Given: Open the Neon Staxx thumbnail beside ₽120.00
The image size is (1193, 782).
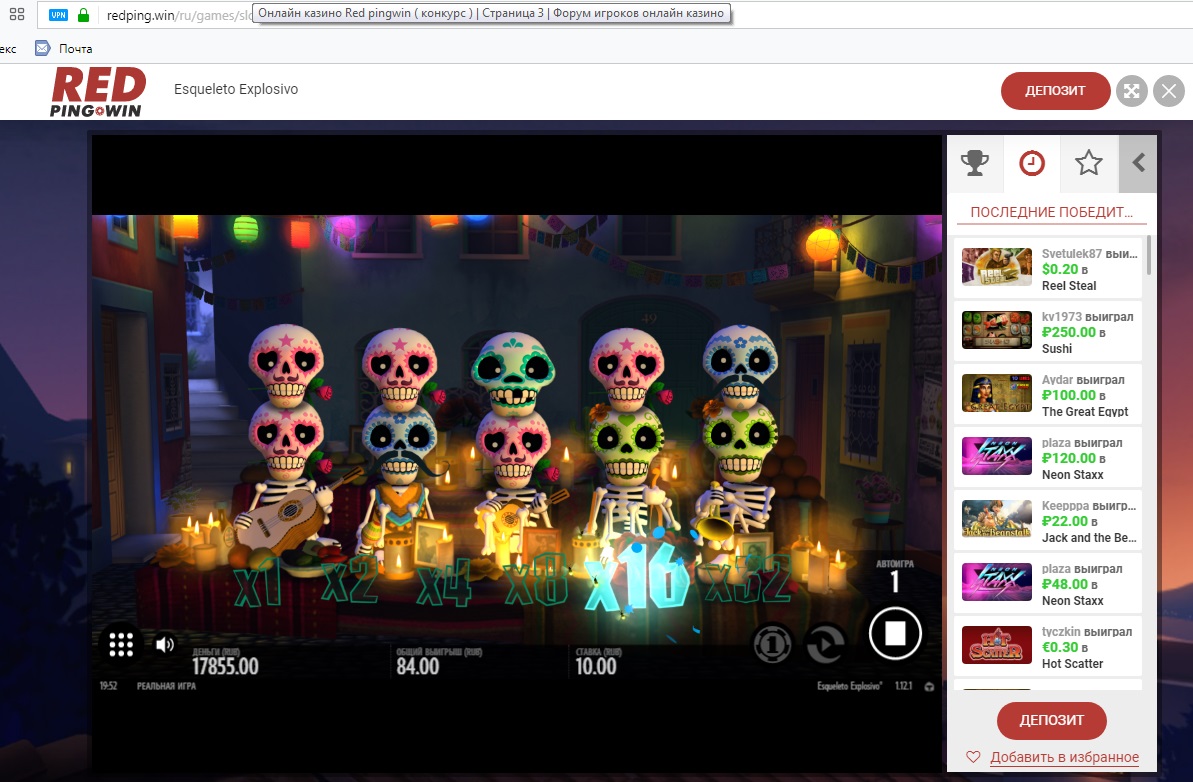Looking at the screenshot, I should 997,456.
